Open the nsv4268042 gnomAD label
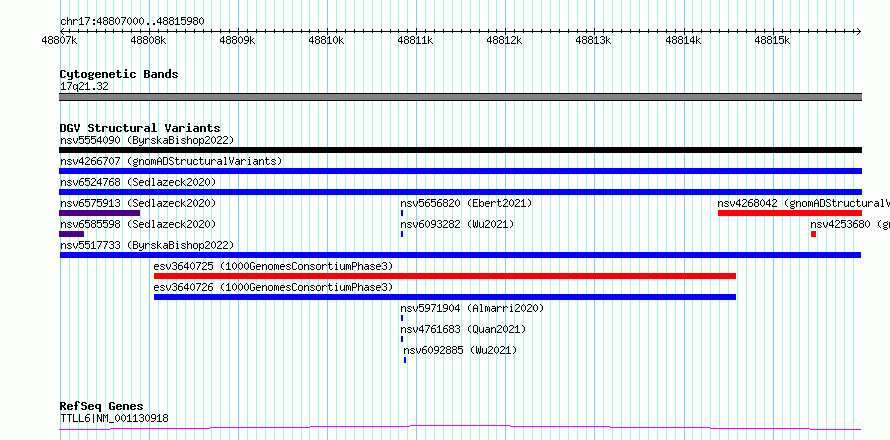The image size is (890, 440). click(x=804, y=203)
